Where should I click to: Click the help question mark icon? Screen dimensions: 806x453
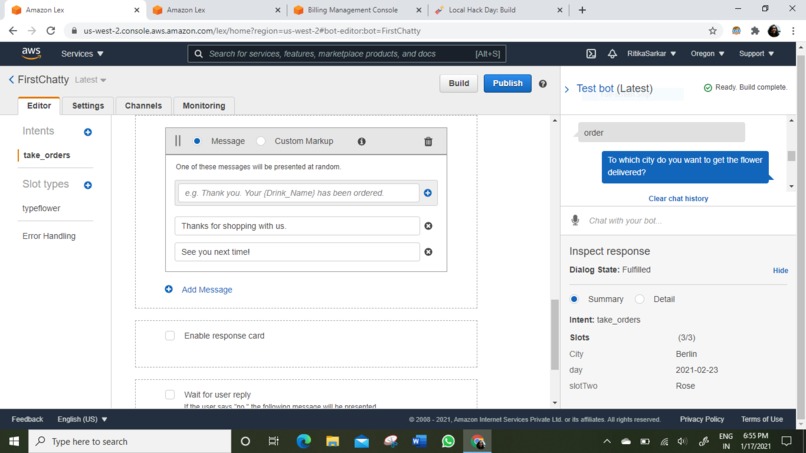(543, 83)
